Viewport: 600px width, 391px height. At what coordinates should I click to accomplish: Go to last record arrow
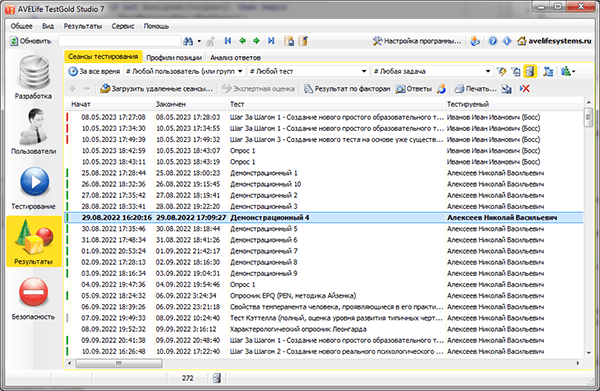(271, 41)
